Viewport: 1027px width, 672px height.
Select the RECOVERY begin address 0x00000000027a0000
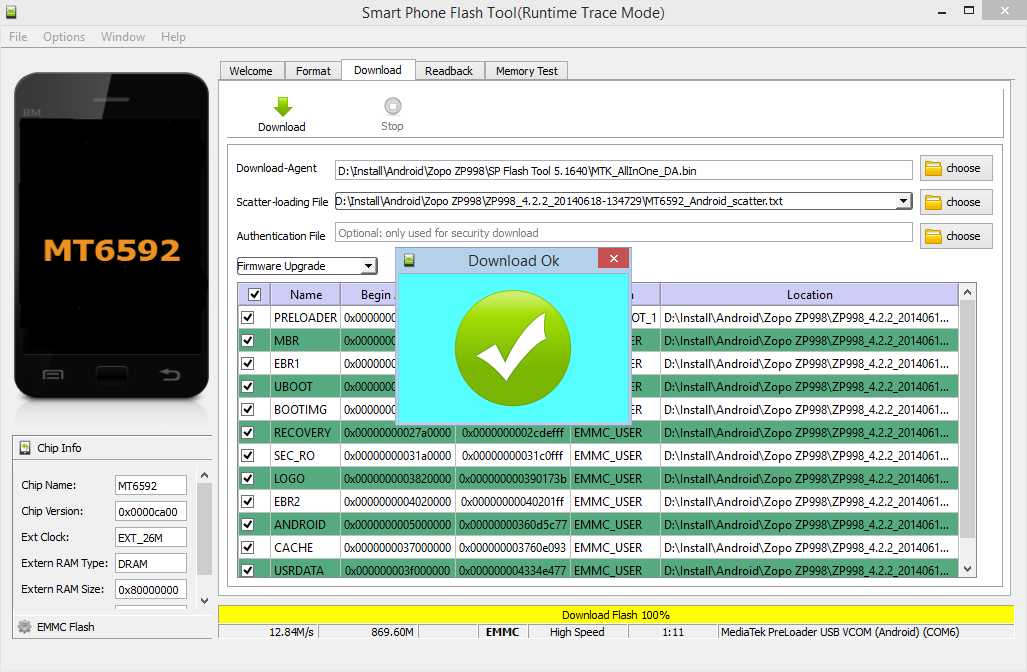pyautogui.click(x=398, y=433)
